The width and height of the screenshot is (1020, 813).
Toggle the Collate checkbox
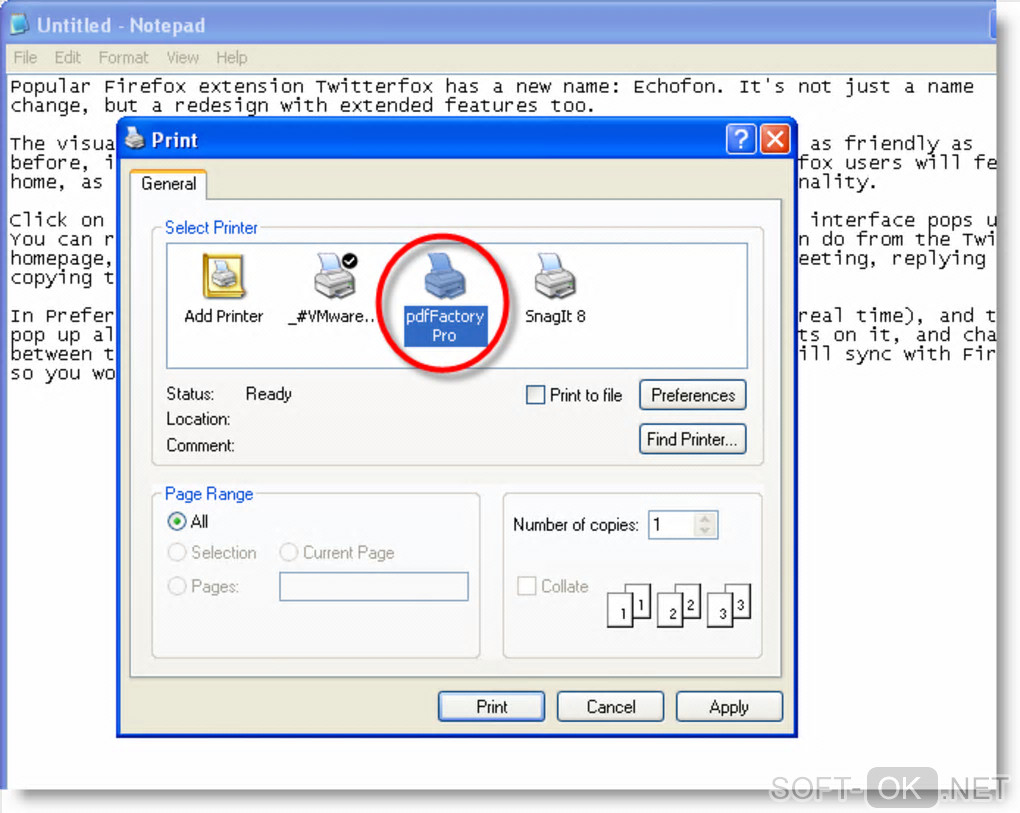coord(526,585)
